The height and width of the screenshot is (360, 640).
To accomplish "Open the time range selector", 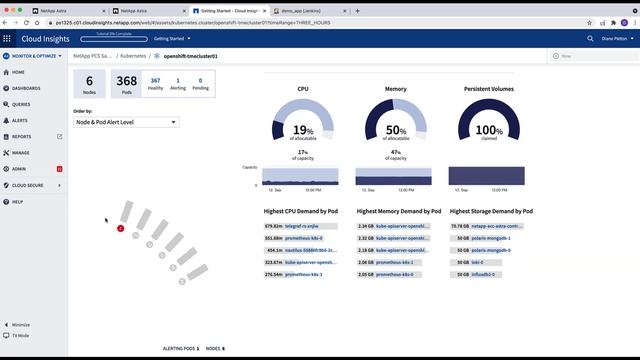I will click(593, 56).
